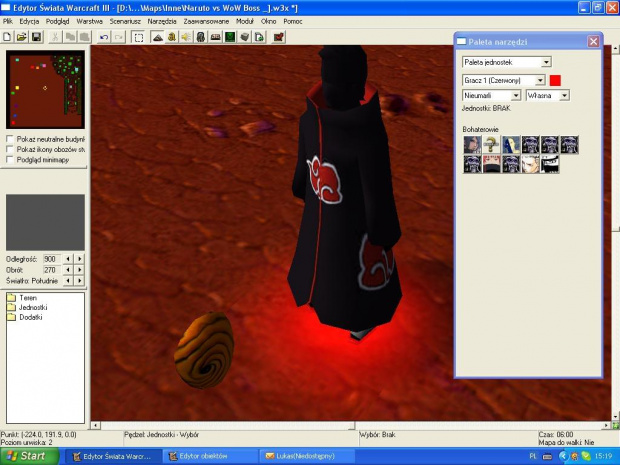Open the Object Manager cube icon
The width and height of the screenshot is (620, 465).
pyautogui.click(x=245, y=37)
